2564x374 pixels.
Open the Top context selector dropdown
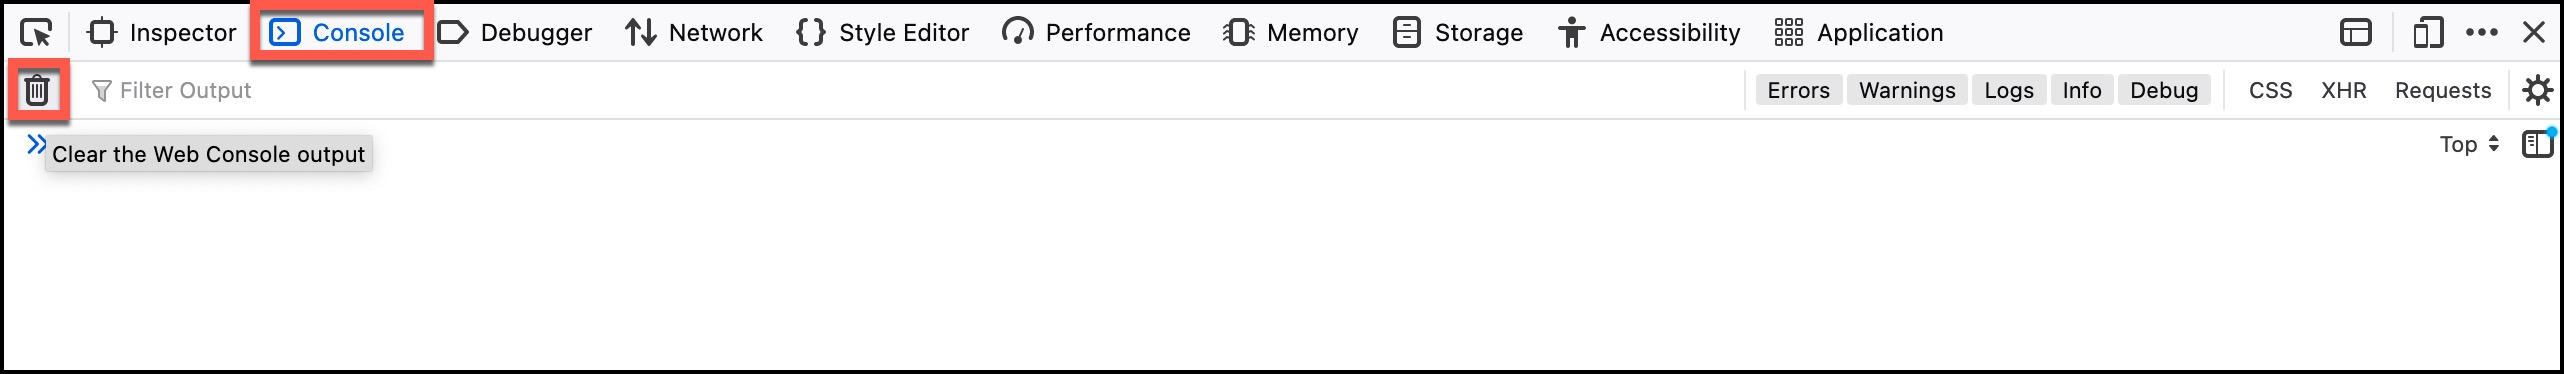pos(2469,144)
